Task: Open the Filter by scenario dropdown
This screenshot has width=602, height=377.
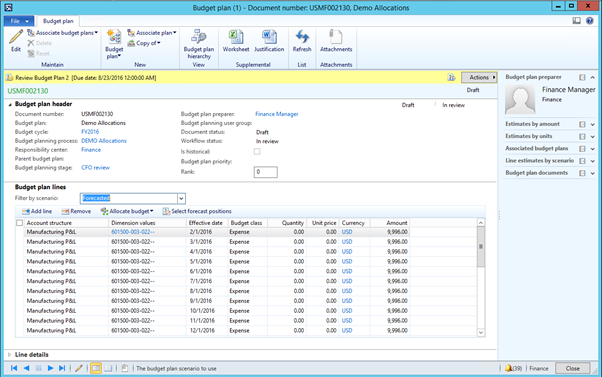Action: (x=181, y=198)
